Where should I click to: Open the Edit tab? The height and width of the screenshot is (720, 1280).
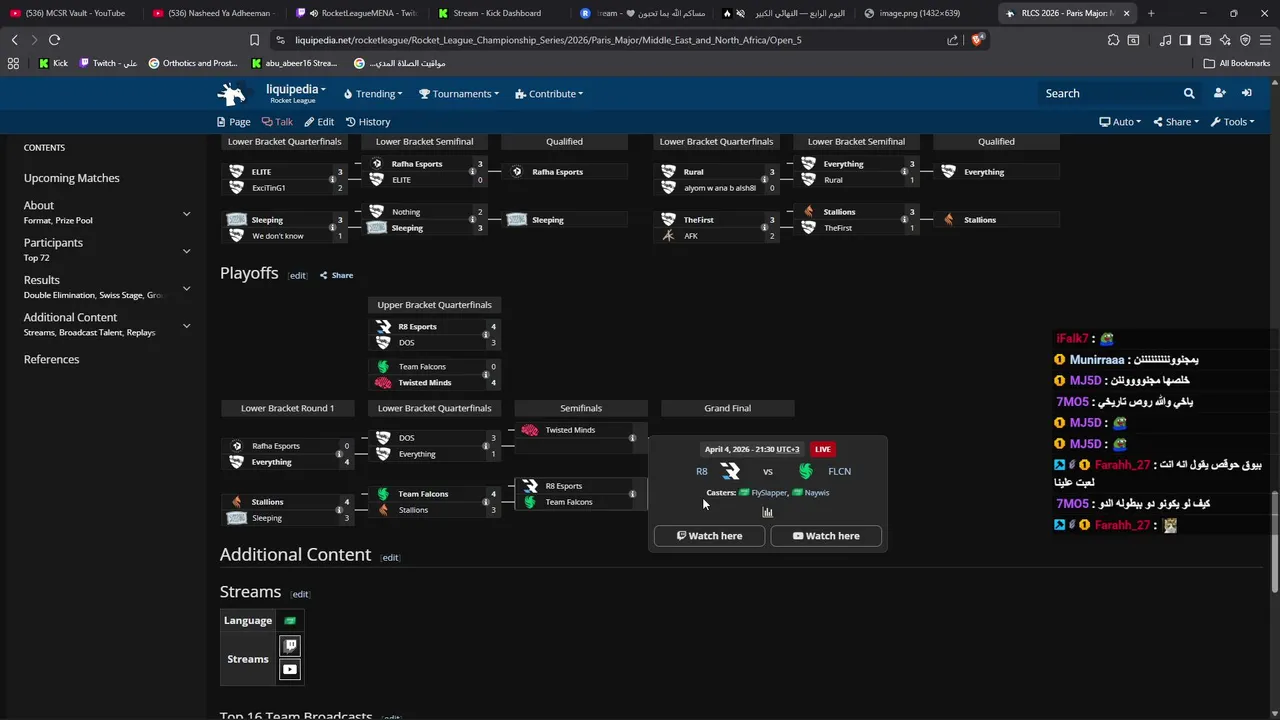tap(319, 122)
